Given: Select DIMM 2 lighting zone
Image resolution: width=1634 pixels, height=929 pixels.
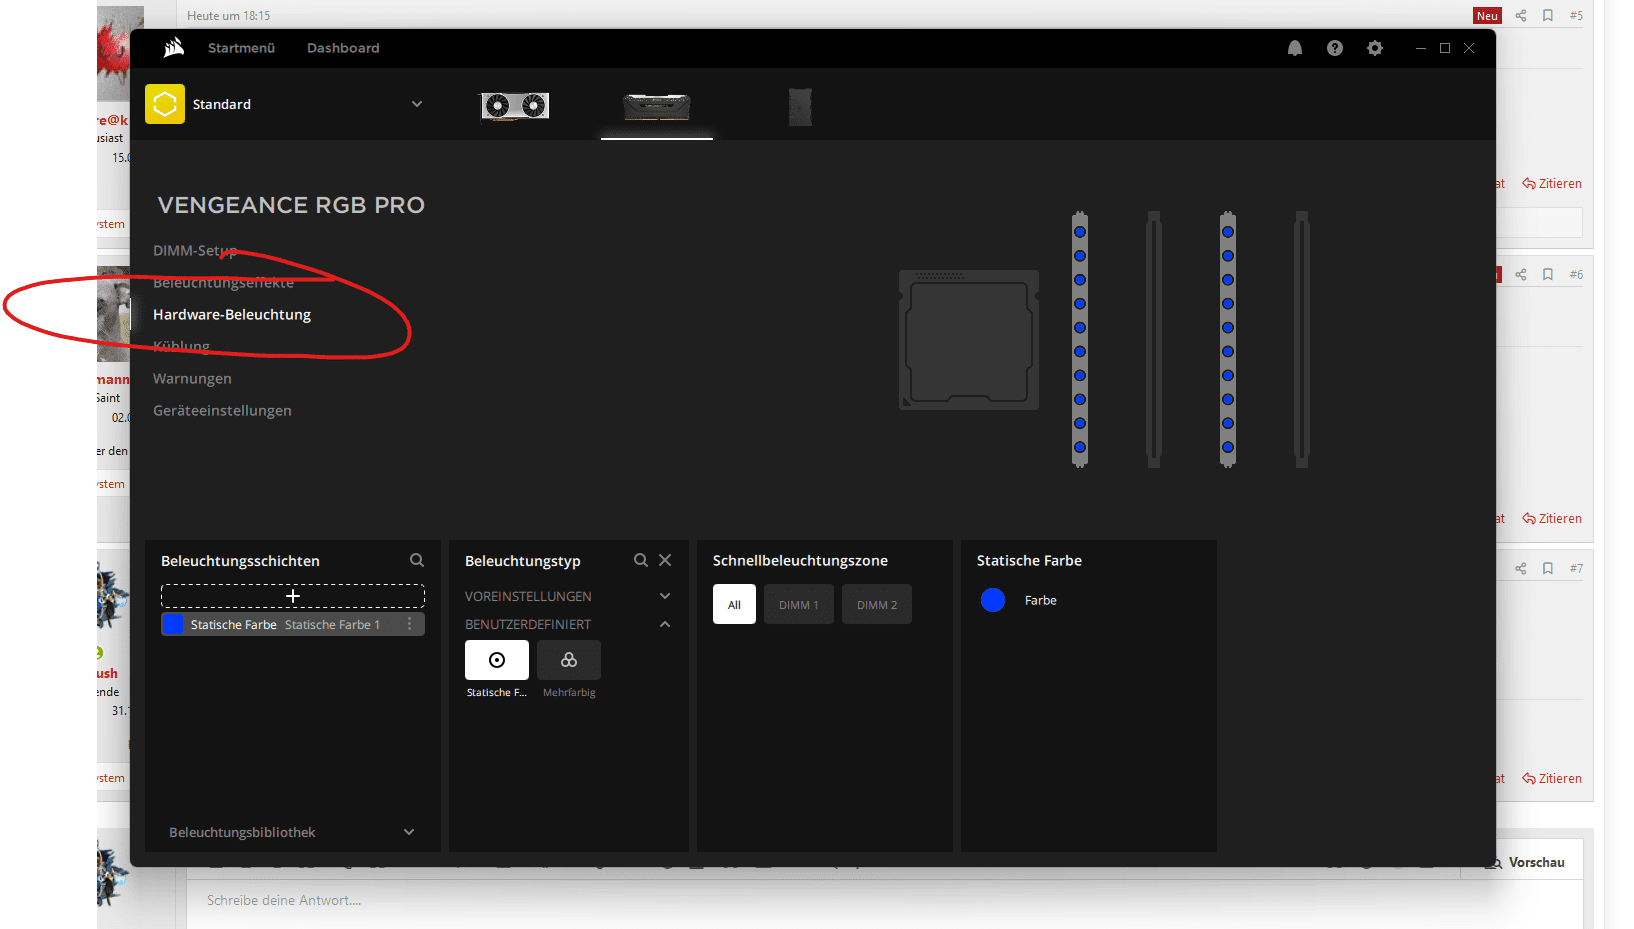Looking at the screenshot, I should 877,604.
